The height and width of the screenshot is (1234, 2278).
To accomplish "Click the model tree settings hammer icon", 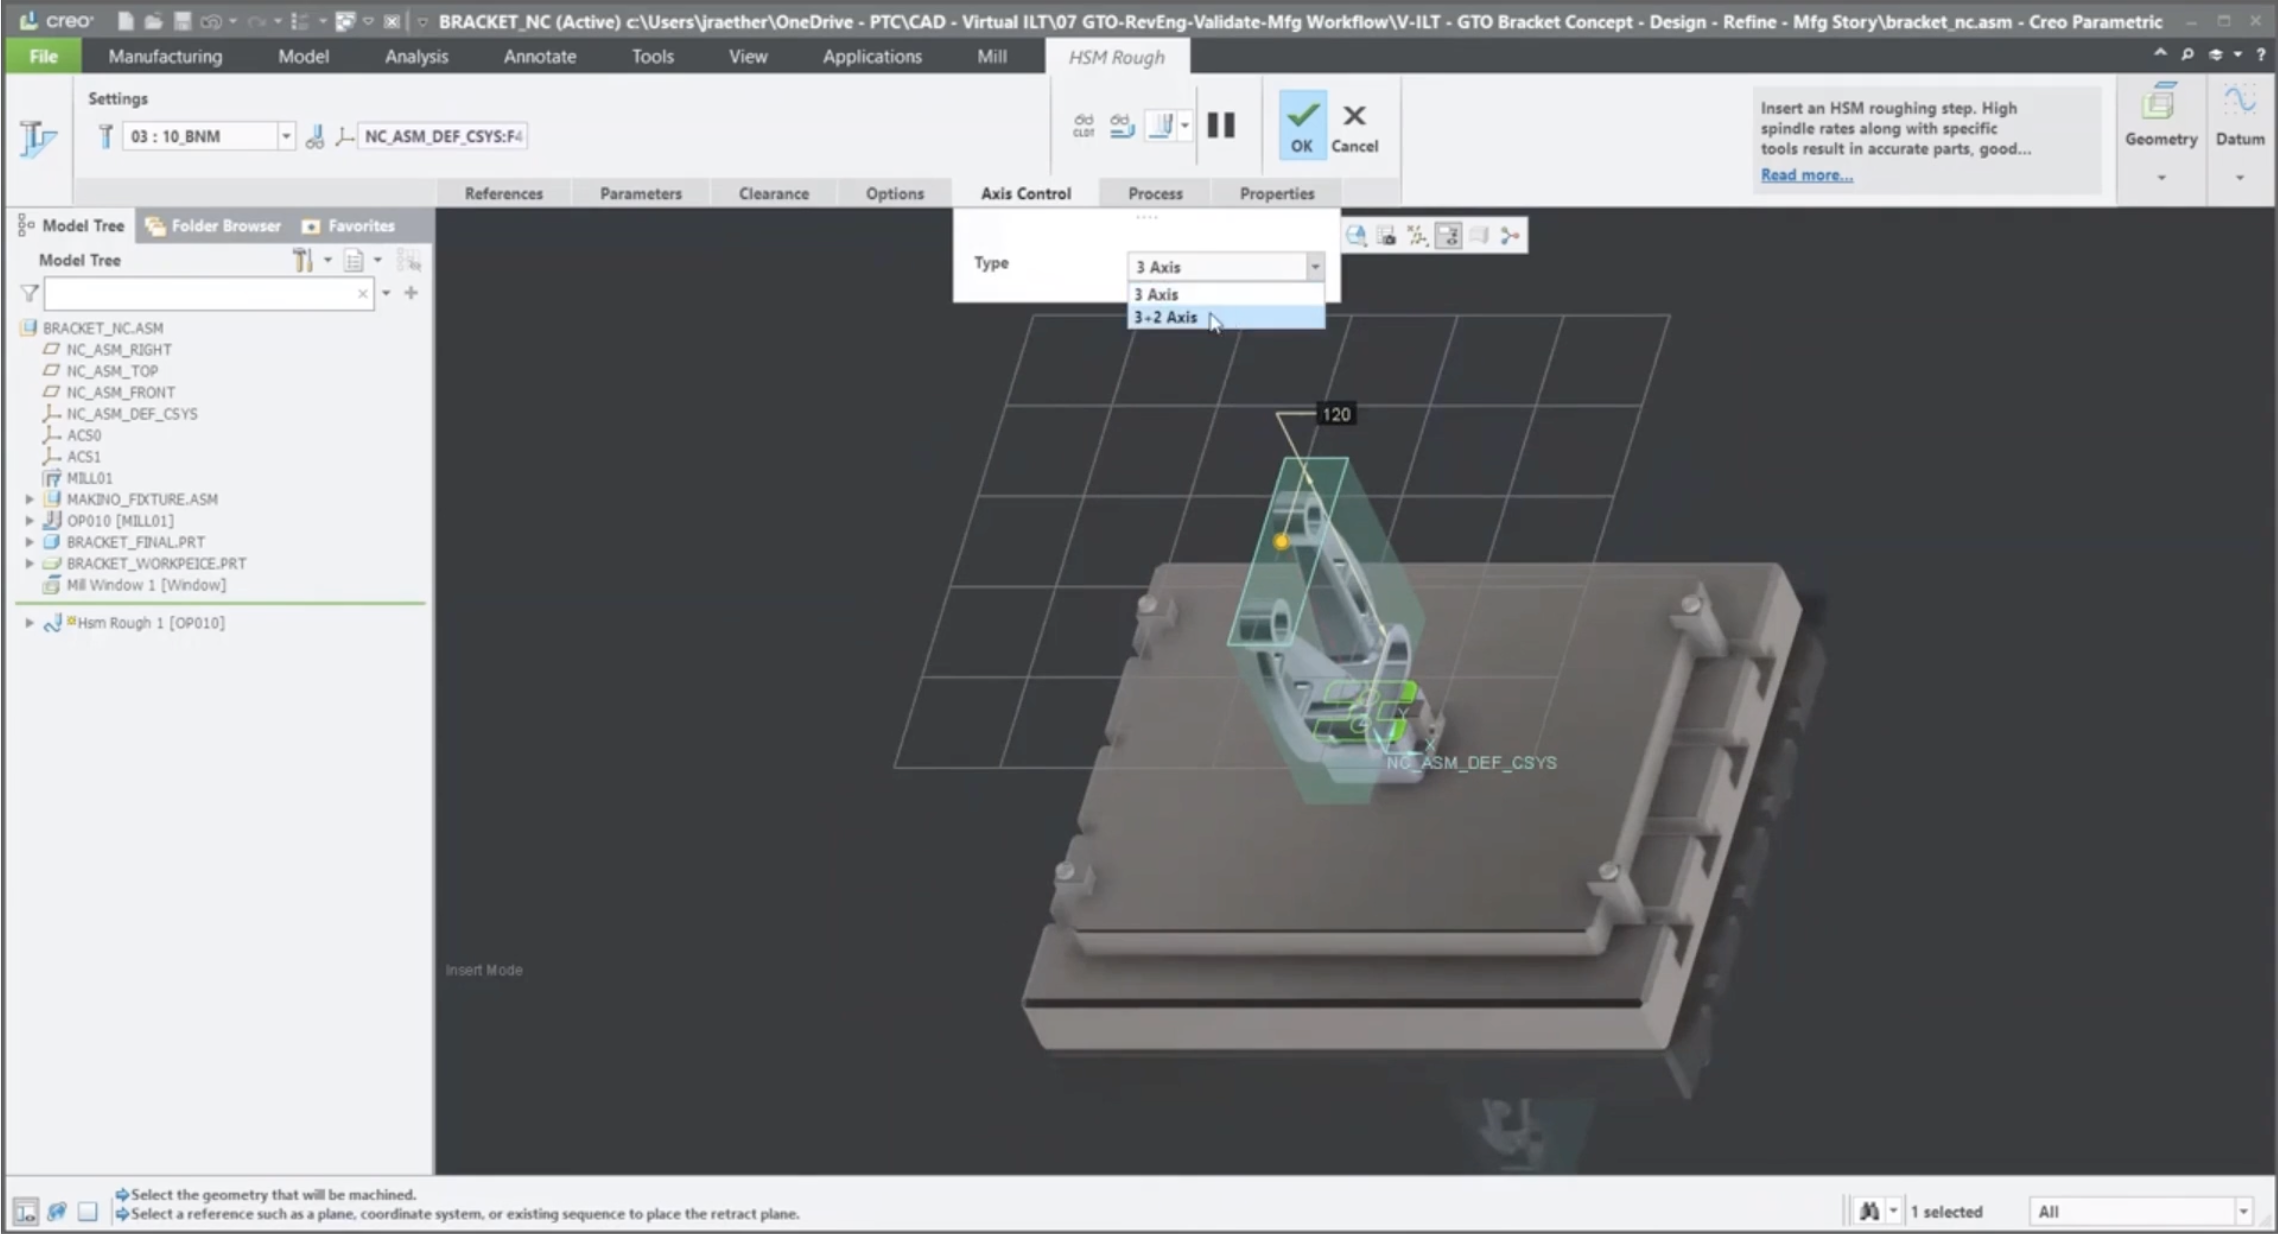I will [x=302, y=260].
